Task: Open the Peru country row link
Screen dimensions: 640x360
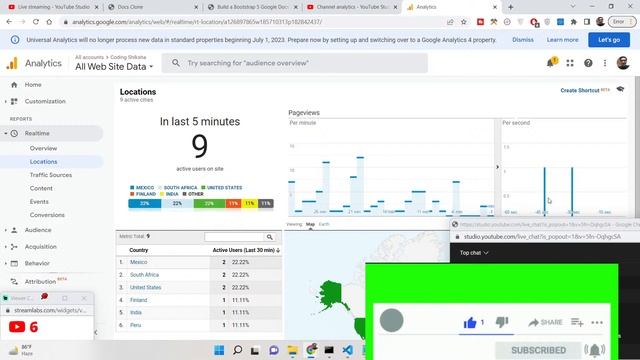Action: click(136, 325)
